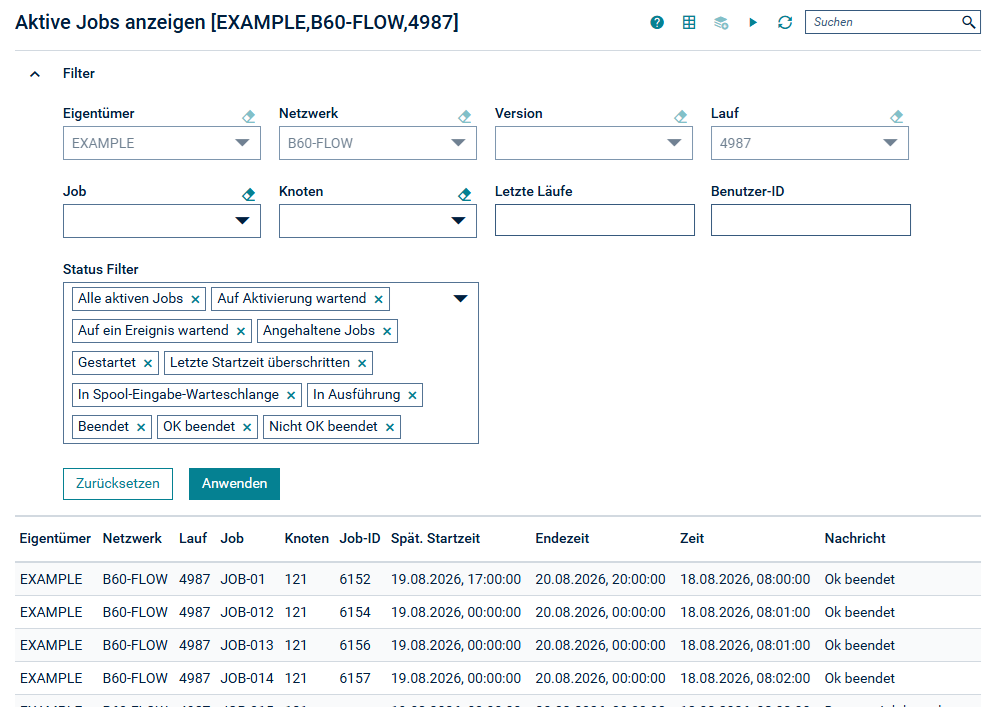Click the stacked layers icon in header
Image resolution: width=998 pixels, height=707 pixels.
click(x=721, y=23)
